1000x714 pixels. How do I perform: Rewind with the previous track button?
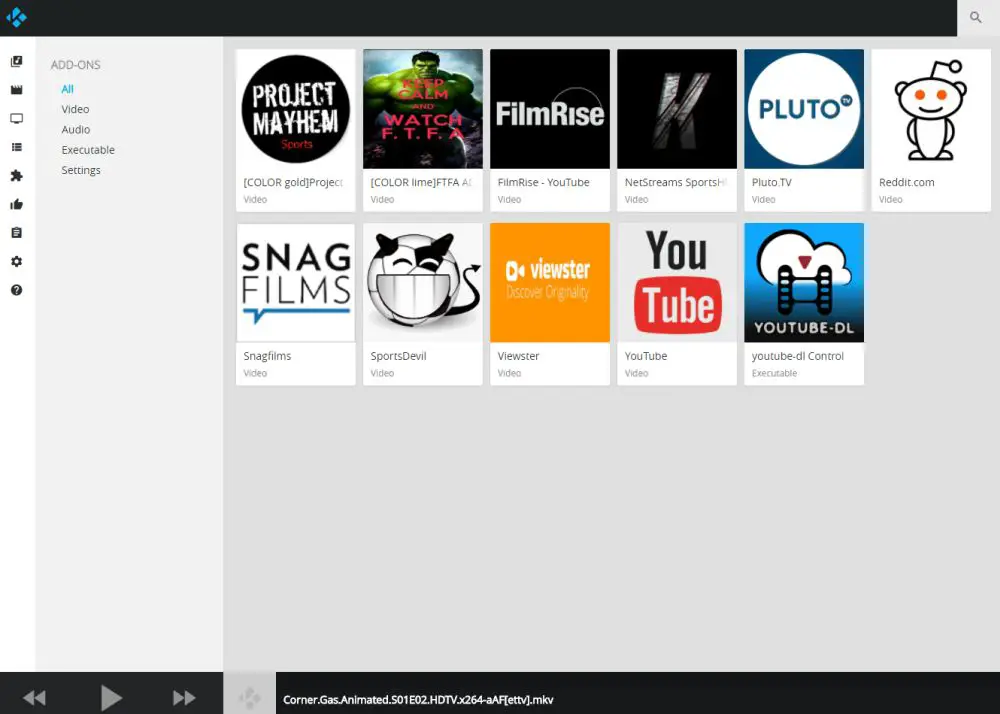click(34, 698)
